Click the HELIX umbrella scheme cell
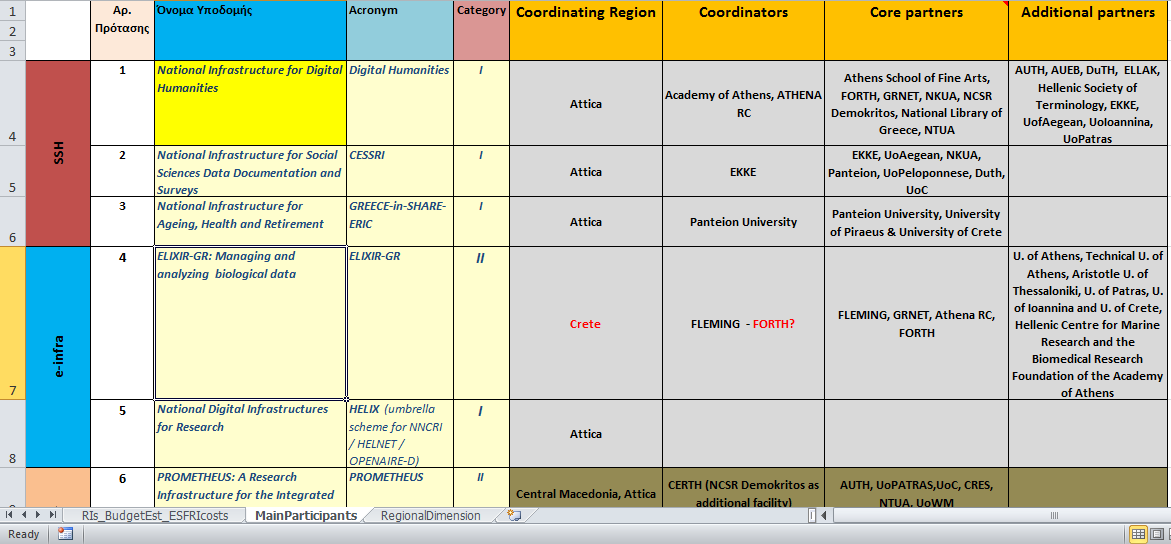The image size is (1171, 544). 400,434
